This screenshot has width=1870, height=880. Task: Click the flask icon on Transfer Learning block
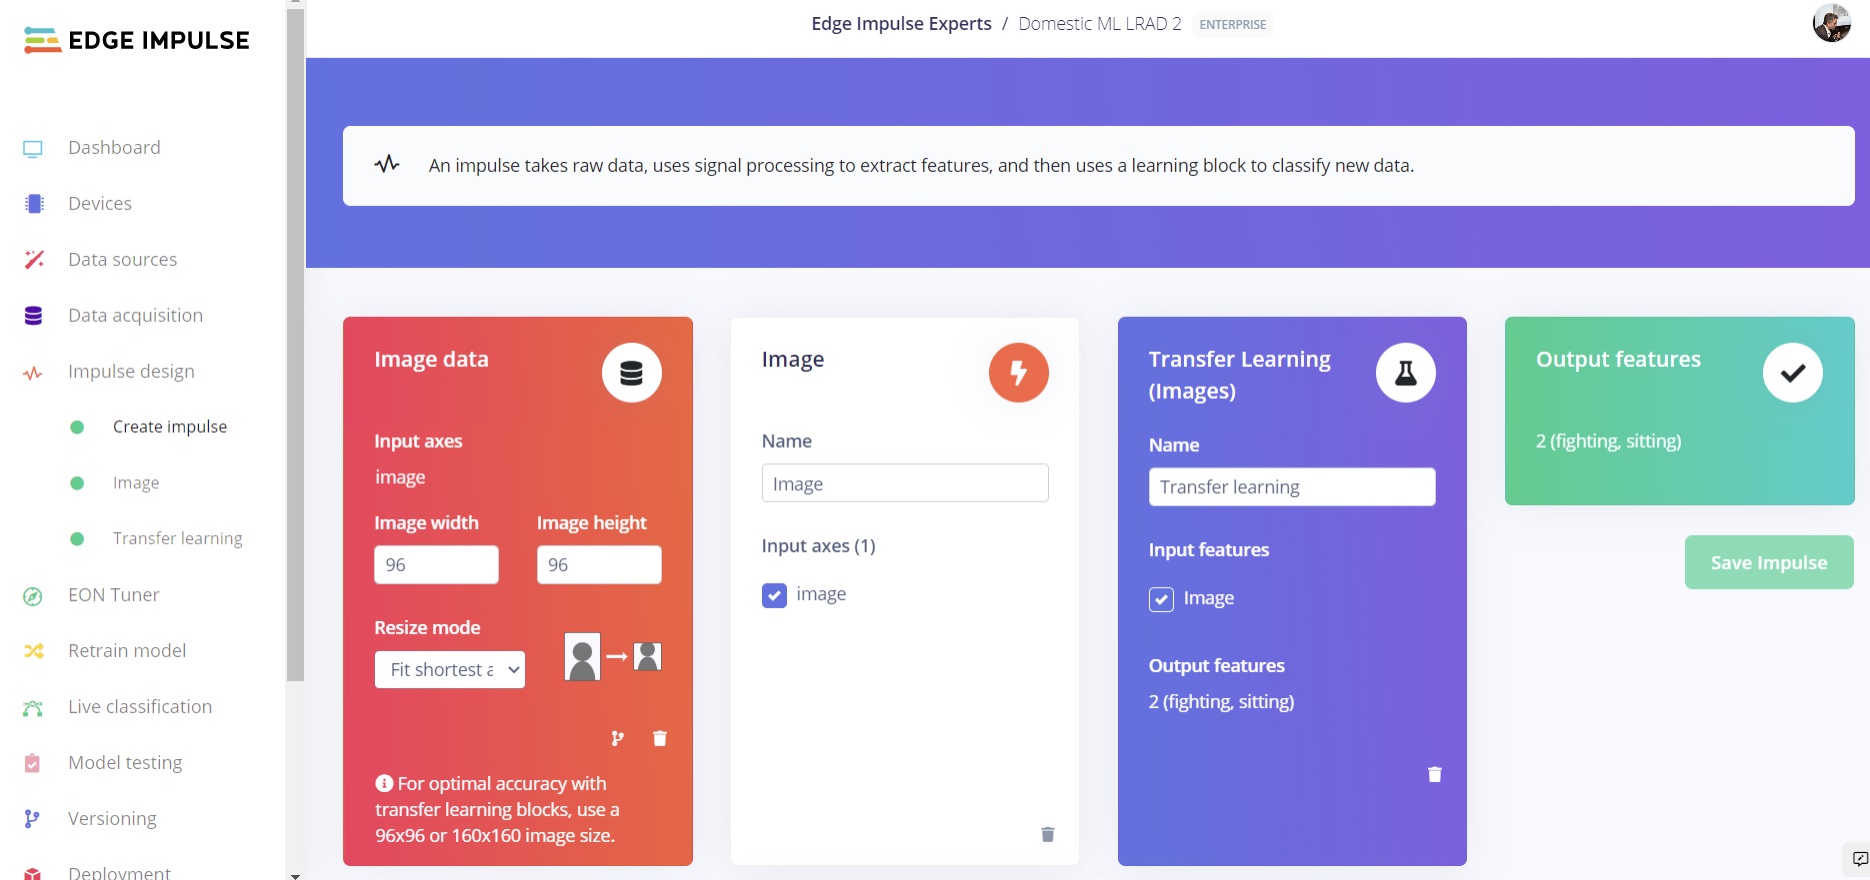coord(1405,373)
